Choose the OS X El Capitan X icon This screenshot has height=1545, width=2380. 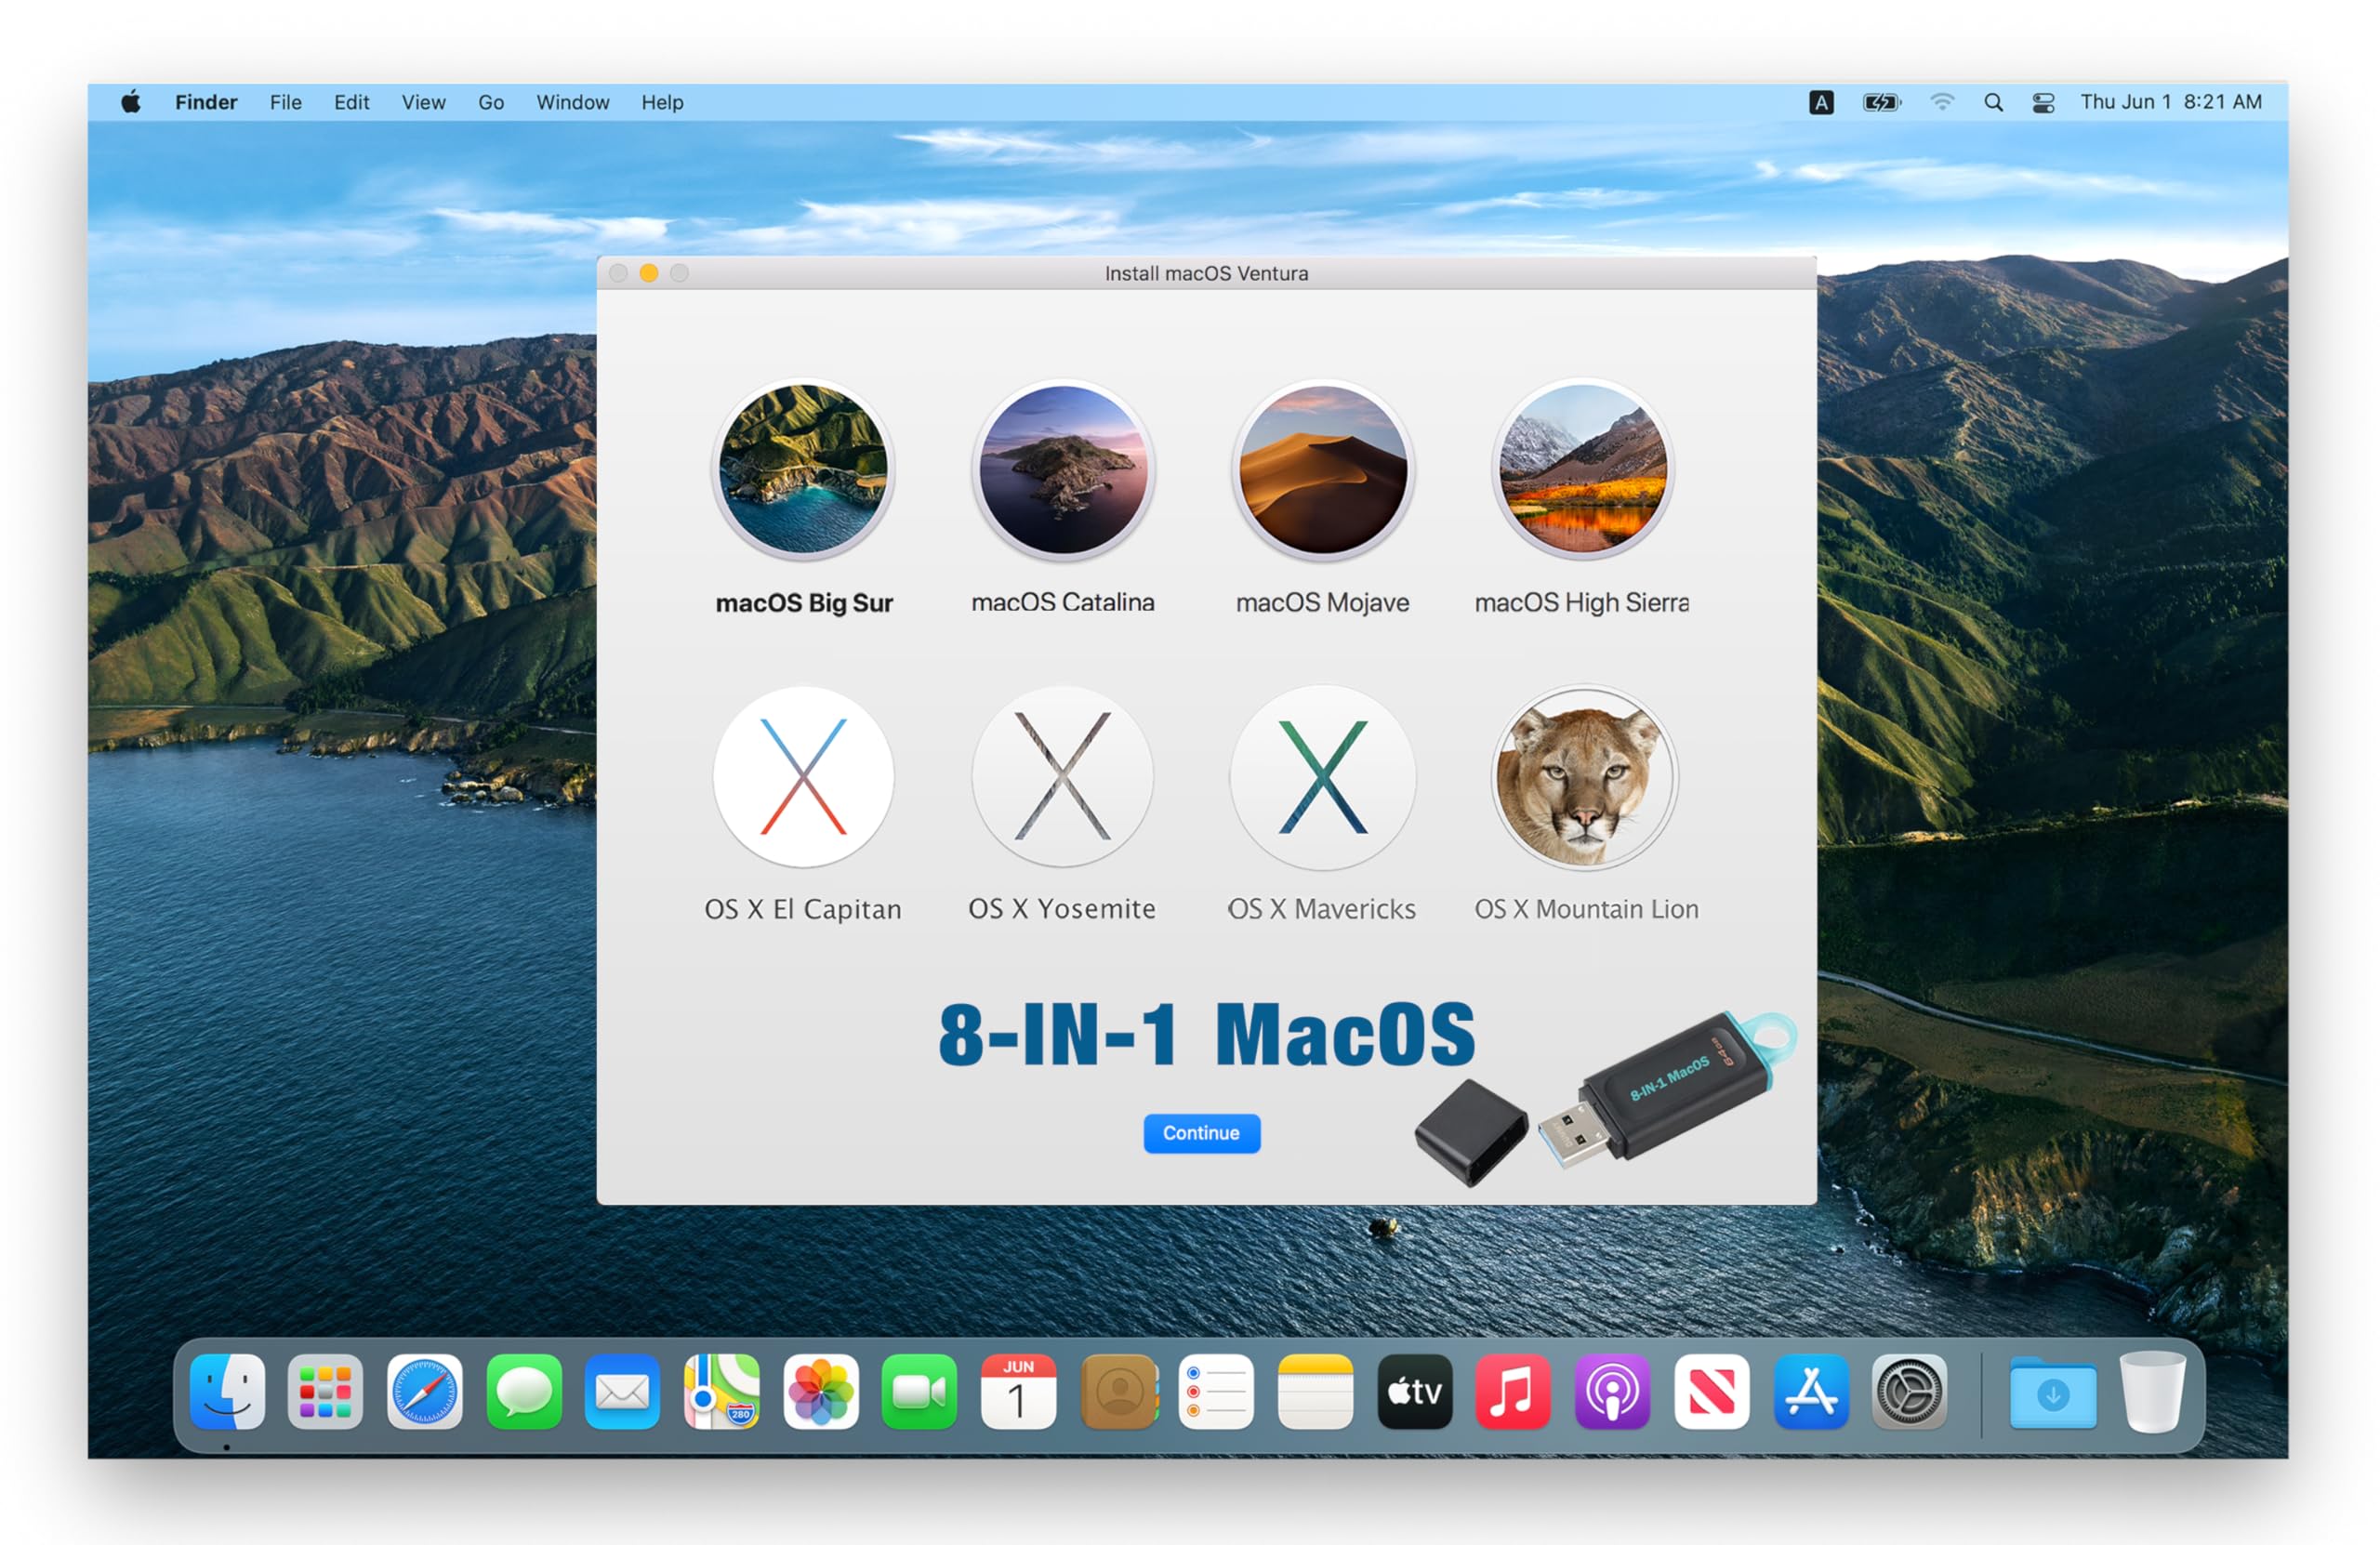click(803, 777)
